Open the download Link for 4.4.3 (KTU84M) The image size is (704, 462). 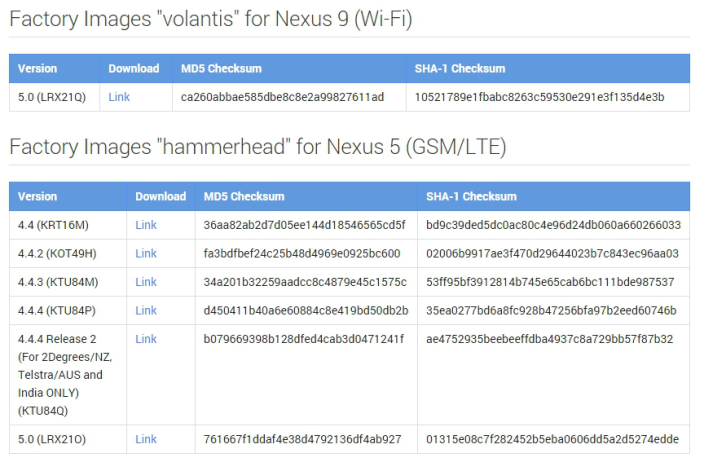click(x=146, y=282)
